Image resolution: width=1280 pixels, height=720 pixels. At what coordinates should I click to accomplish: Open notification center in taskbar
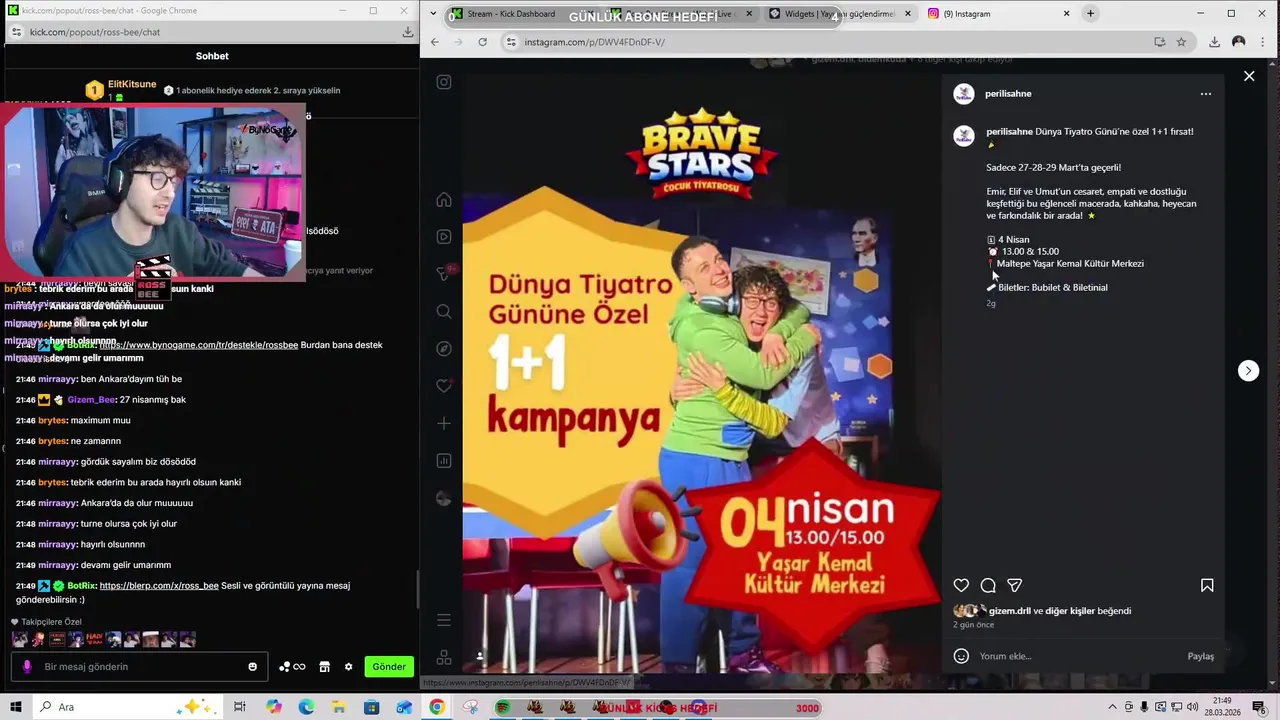1259,707
